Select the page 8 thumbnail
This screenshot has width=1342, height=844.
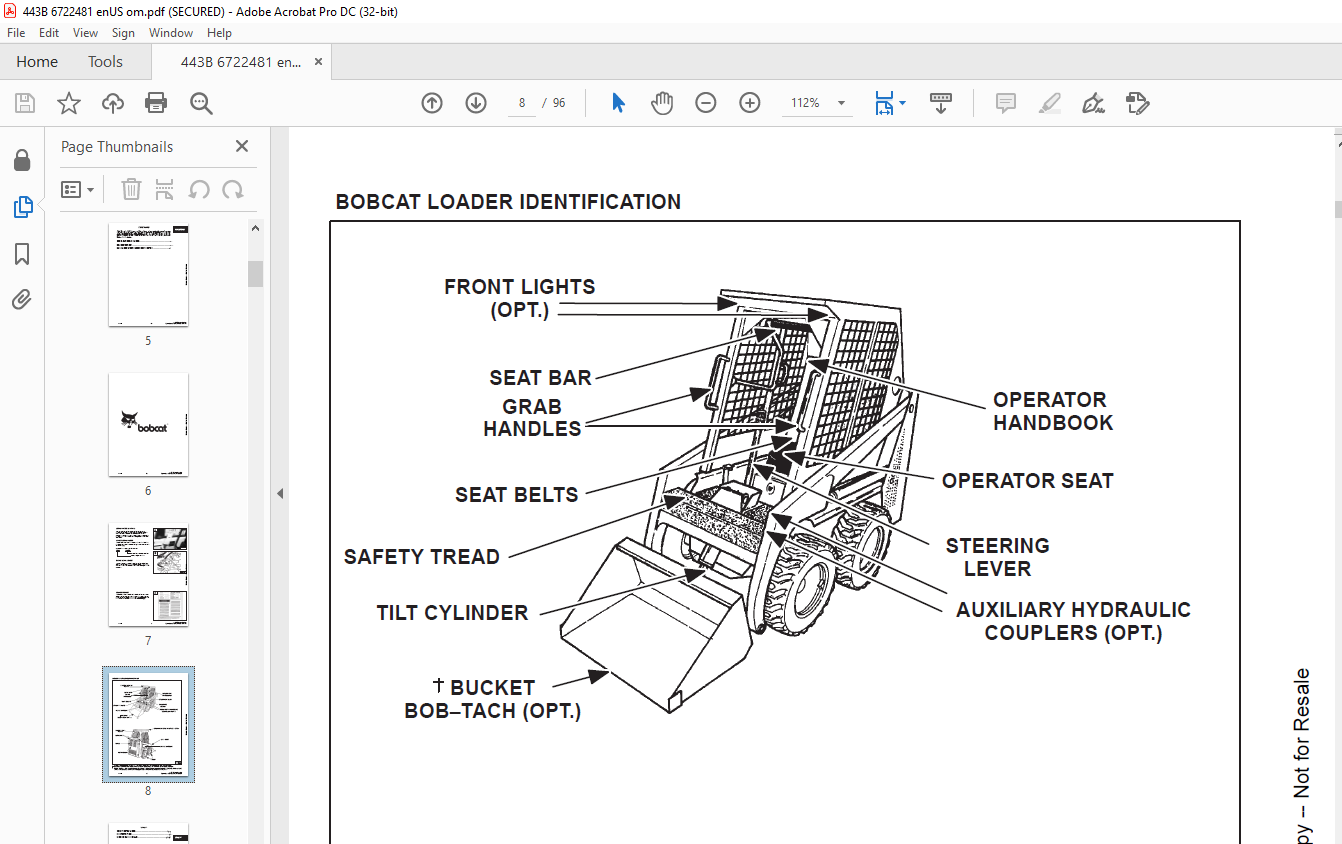click(x=148, y=725)
